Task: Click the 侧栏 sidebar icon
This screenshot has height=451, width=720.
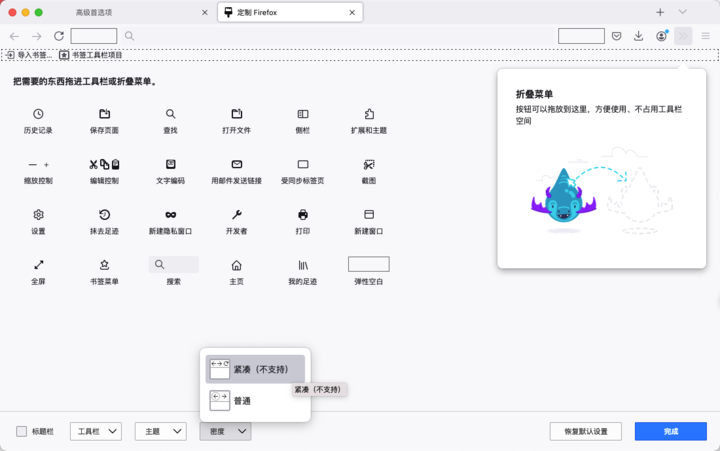Action: pyautogui.click(x=303, y=115)
